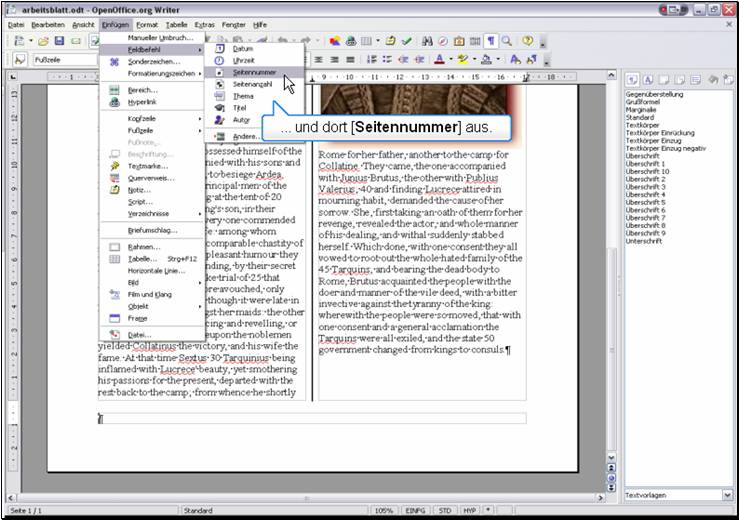Click the Navigator compass icon
This screenshot has width=739, height=520.
[443, 41]
